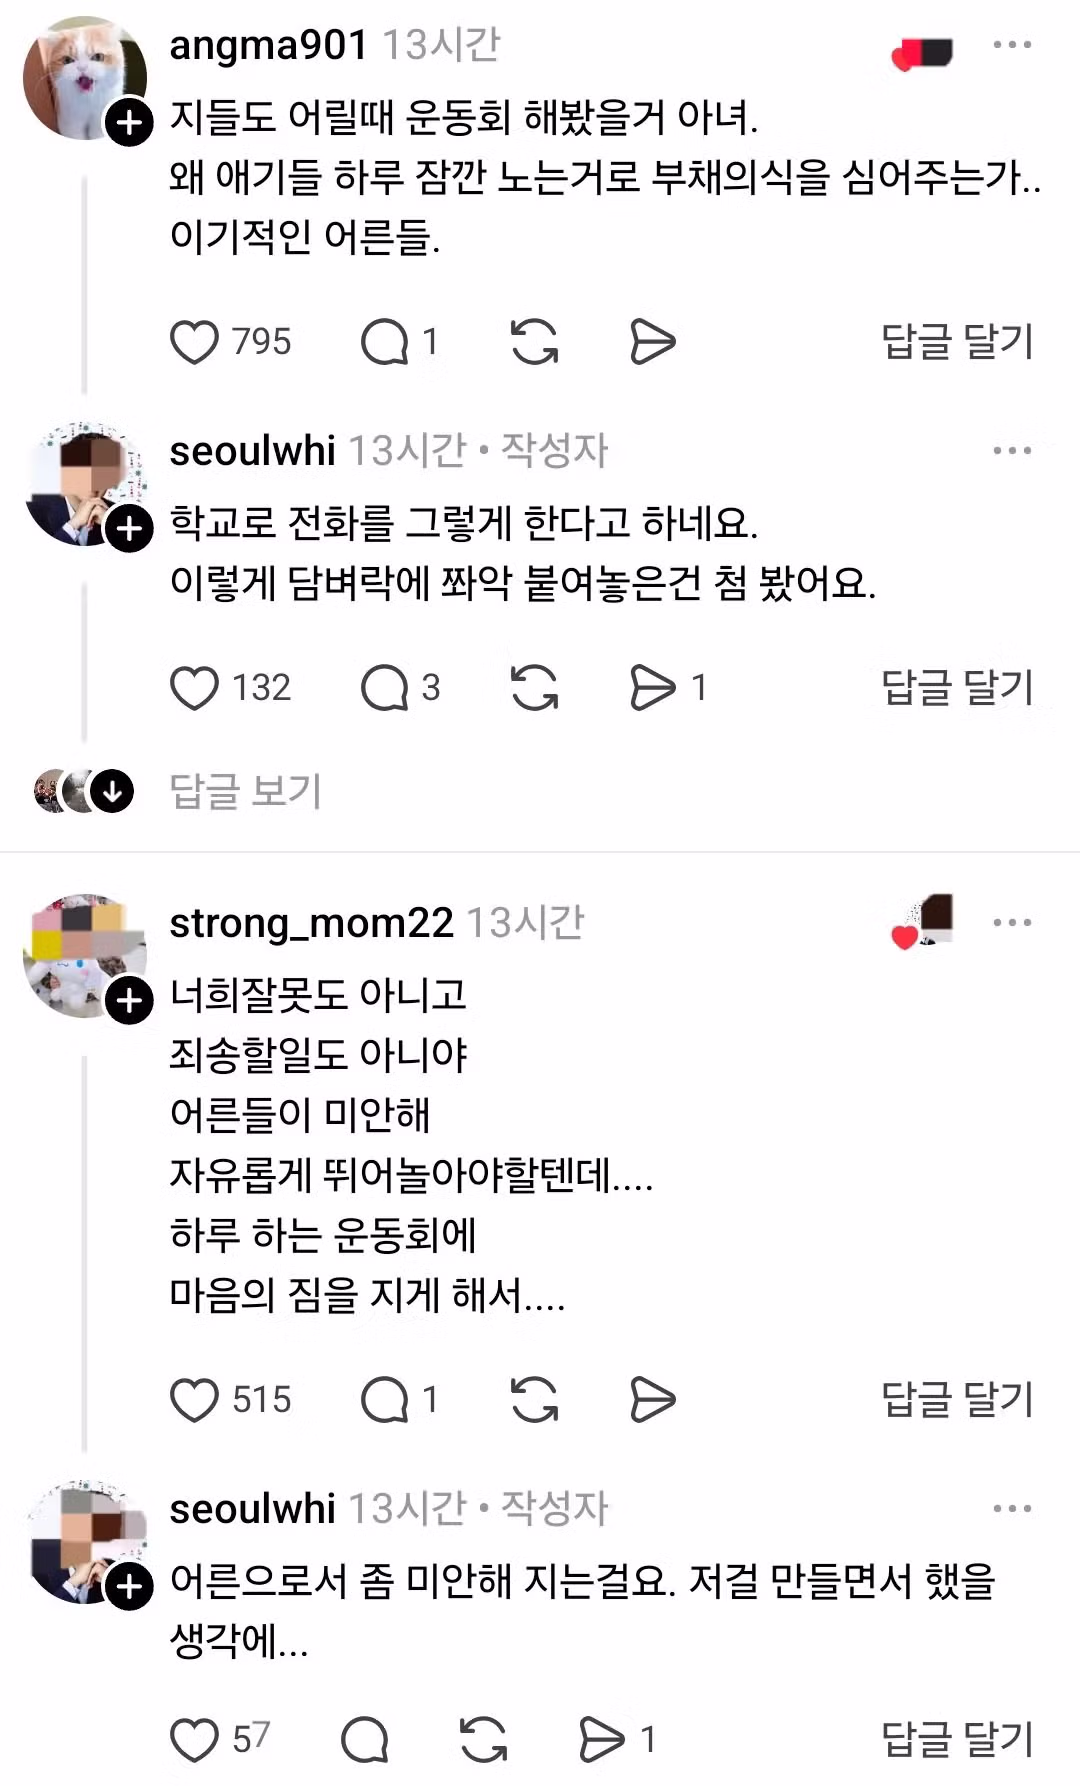The width and height of the screenshot is (1080, 1786).
Task: Like angma901's comment with the heart icon
Action: pos(196,341)
